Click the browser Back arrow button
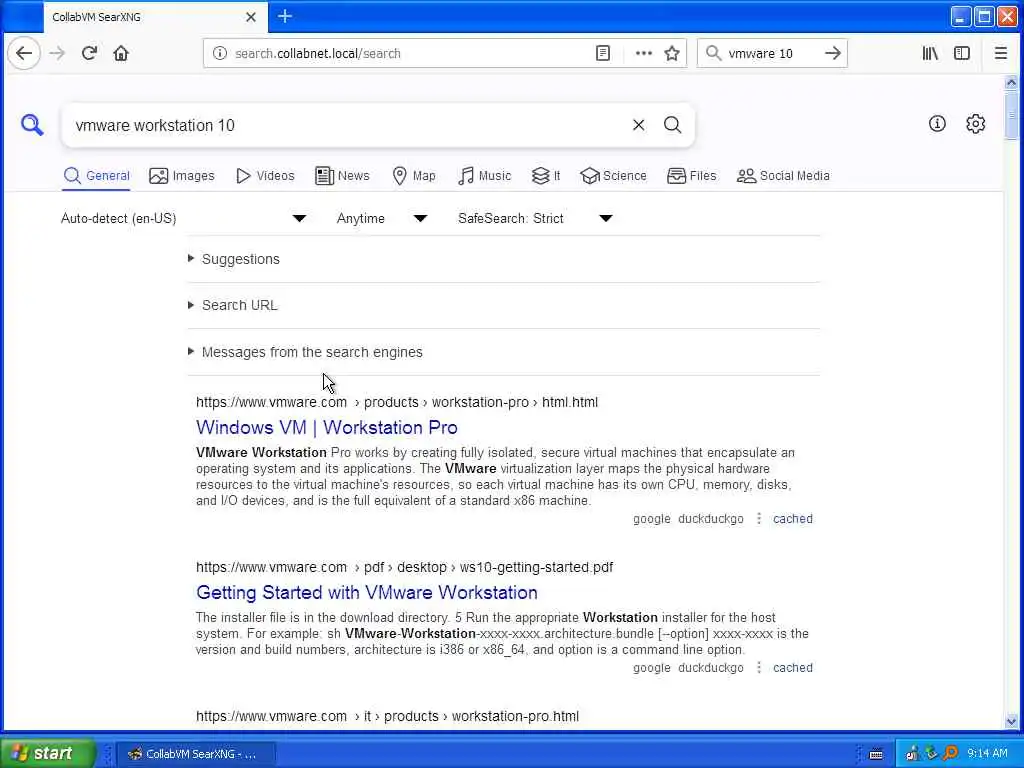The height and width of the screenshot is (768, 1024). pyautogui.click(x=24, y=54)
